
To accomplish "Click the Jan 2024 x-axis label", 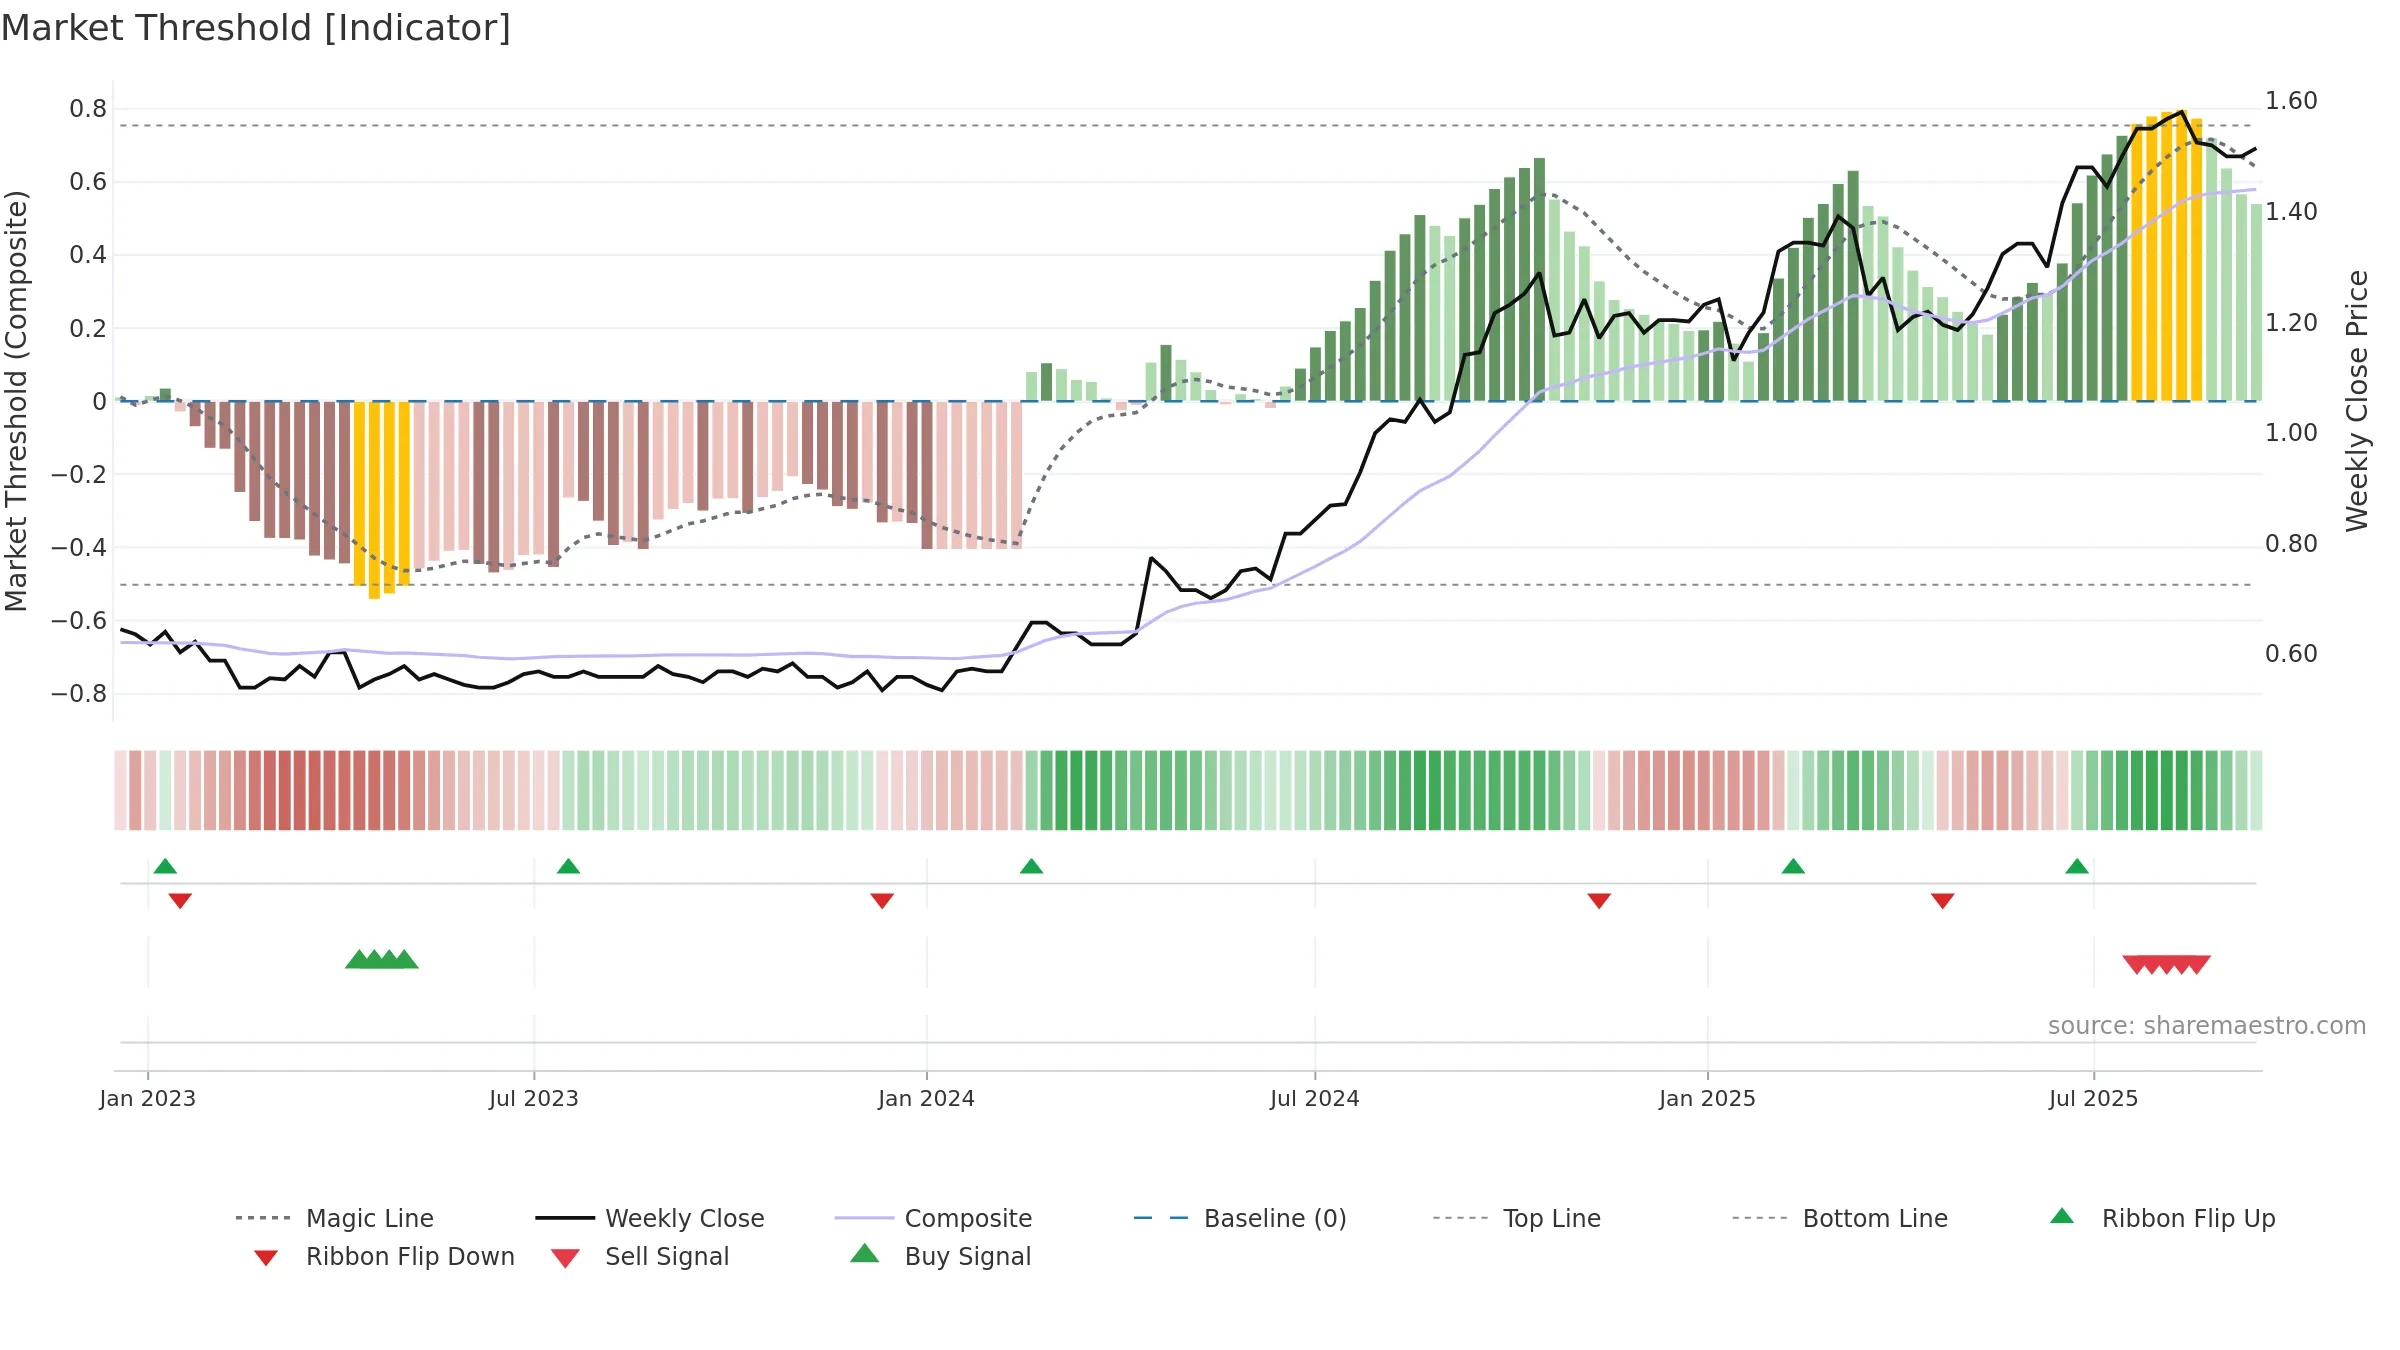I will tap(927, 1098).
